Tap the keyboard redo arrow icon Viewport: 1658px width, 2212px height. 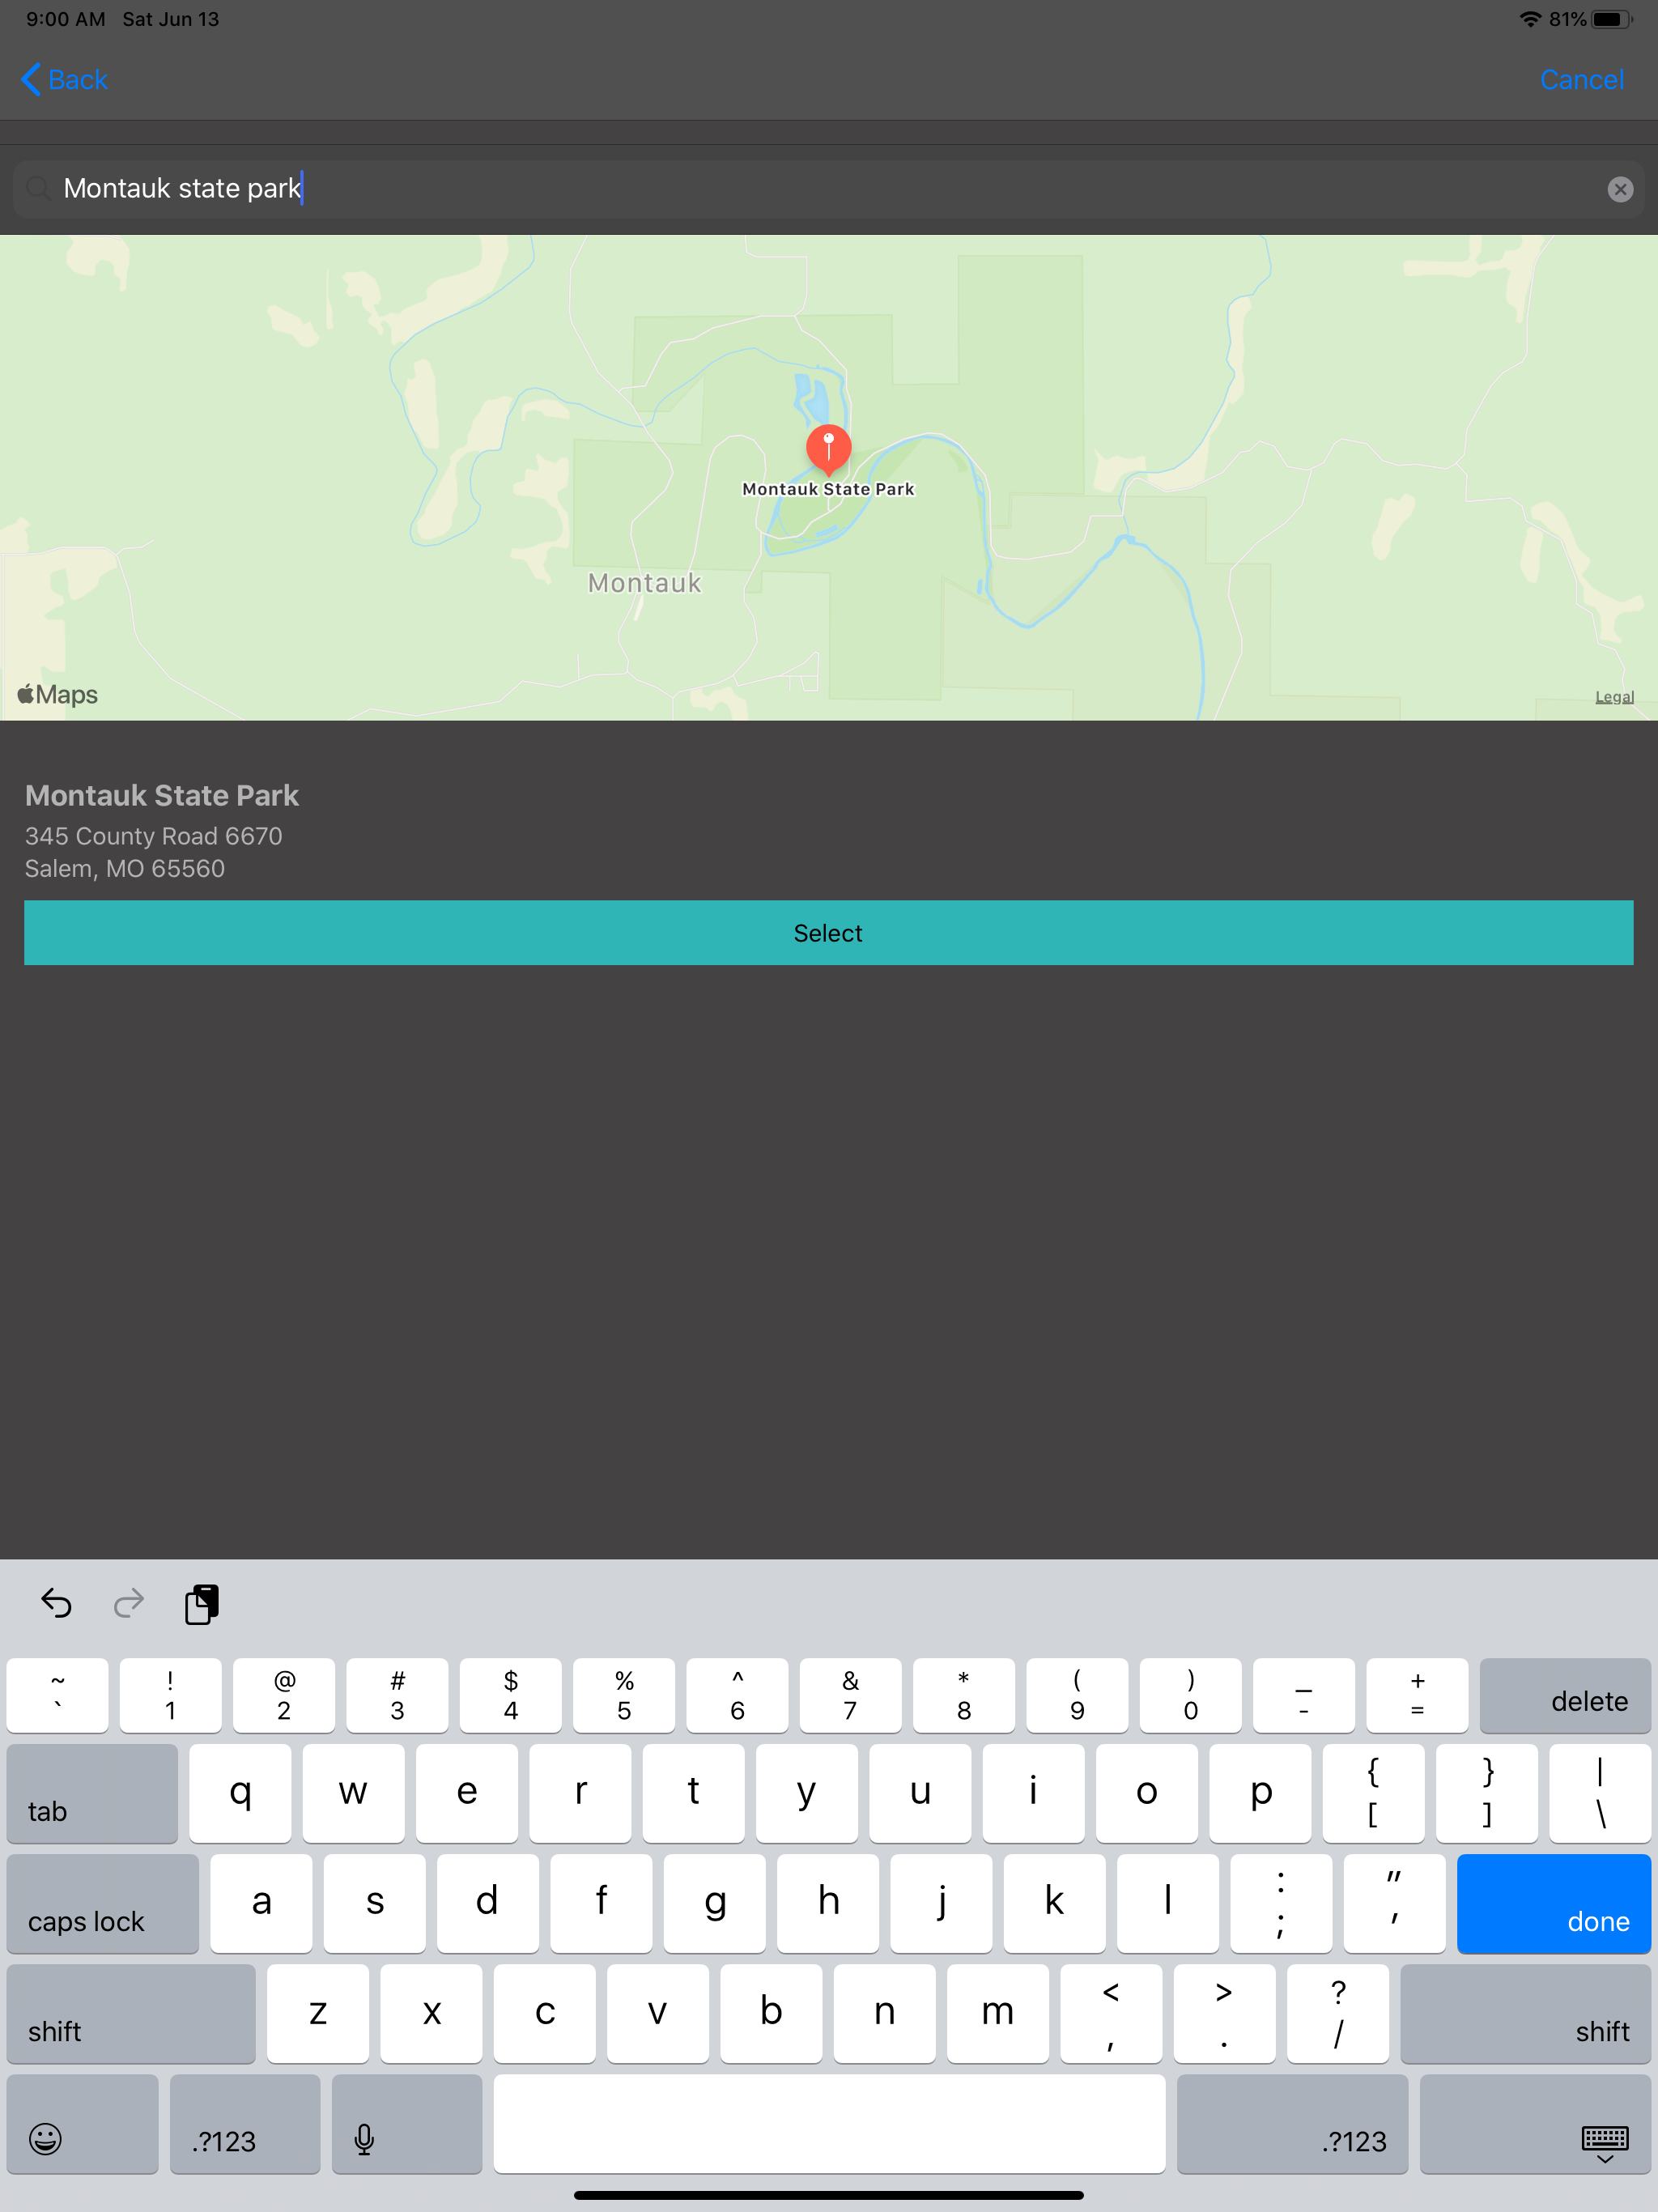click(x=129, y=1604)
